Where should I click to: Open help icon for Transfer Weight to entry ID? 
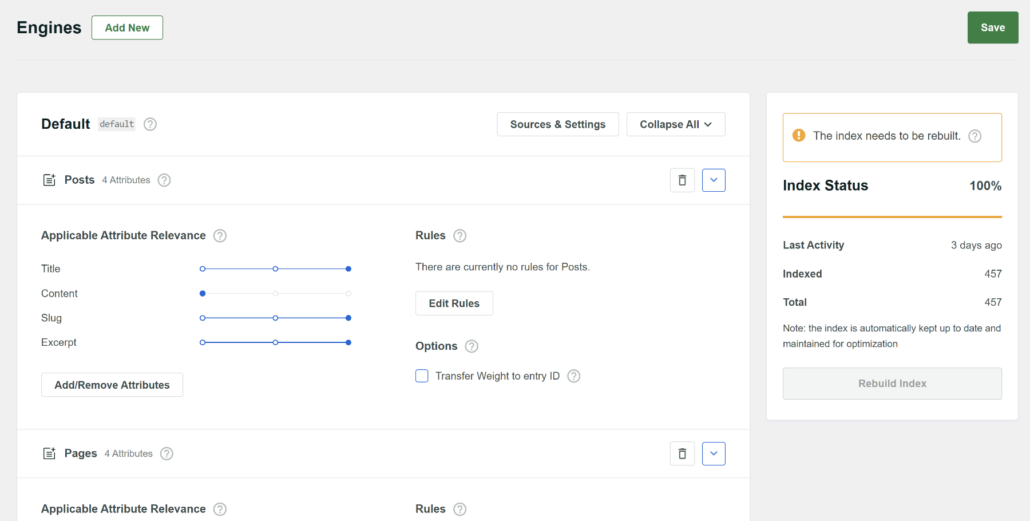pos(573,376)
